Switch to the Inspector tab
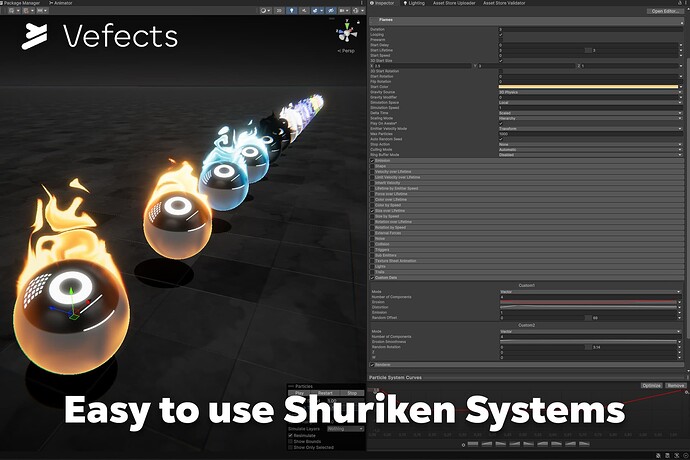This screenshot has height=460, width=690. [x=382, y=3]
